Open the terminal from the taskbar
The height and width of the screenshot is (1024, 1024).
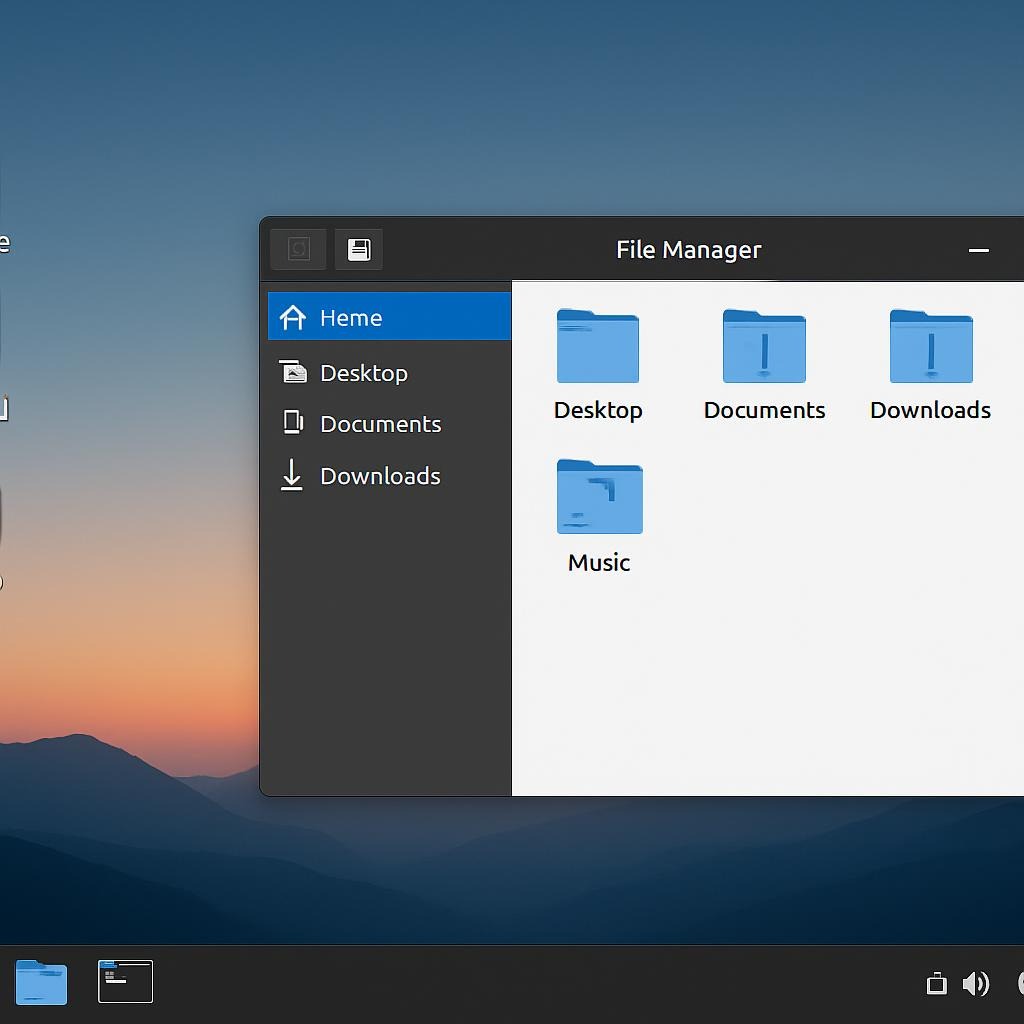pos(124,981)
